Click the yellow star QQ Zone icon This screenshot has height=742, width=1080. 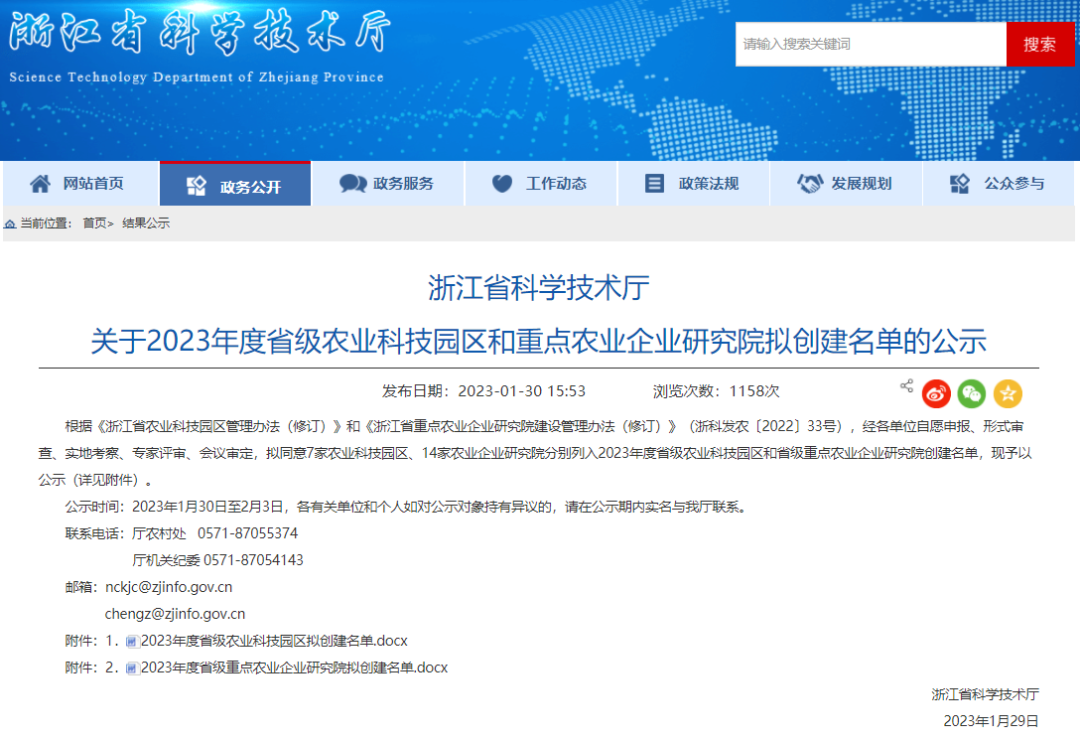pos(1007,393)
